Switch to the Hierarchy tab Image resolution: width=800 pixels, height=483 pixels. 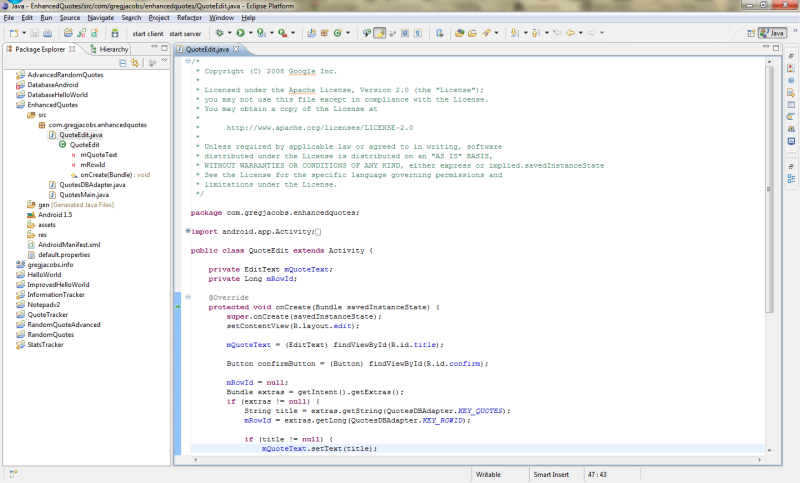click(x=113, y=49)
